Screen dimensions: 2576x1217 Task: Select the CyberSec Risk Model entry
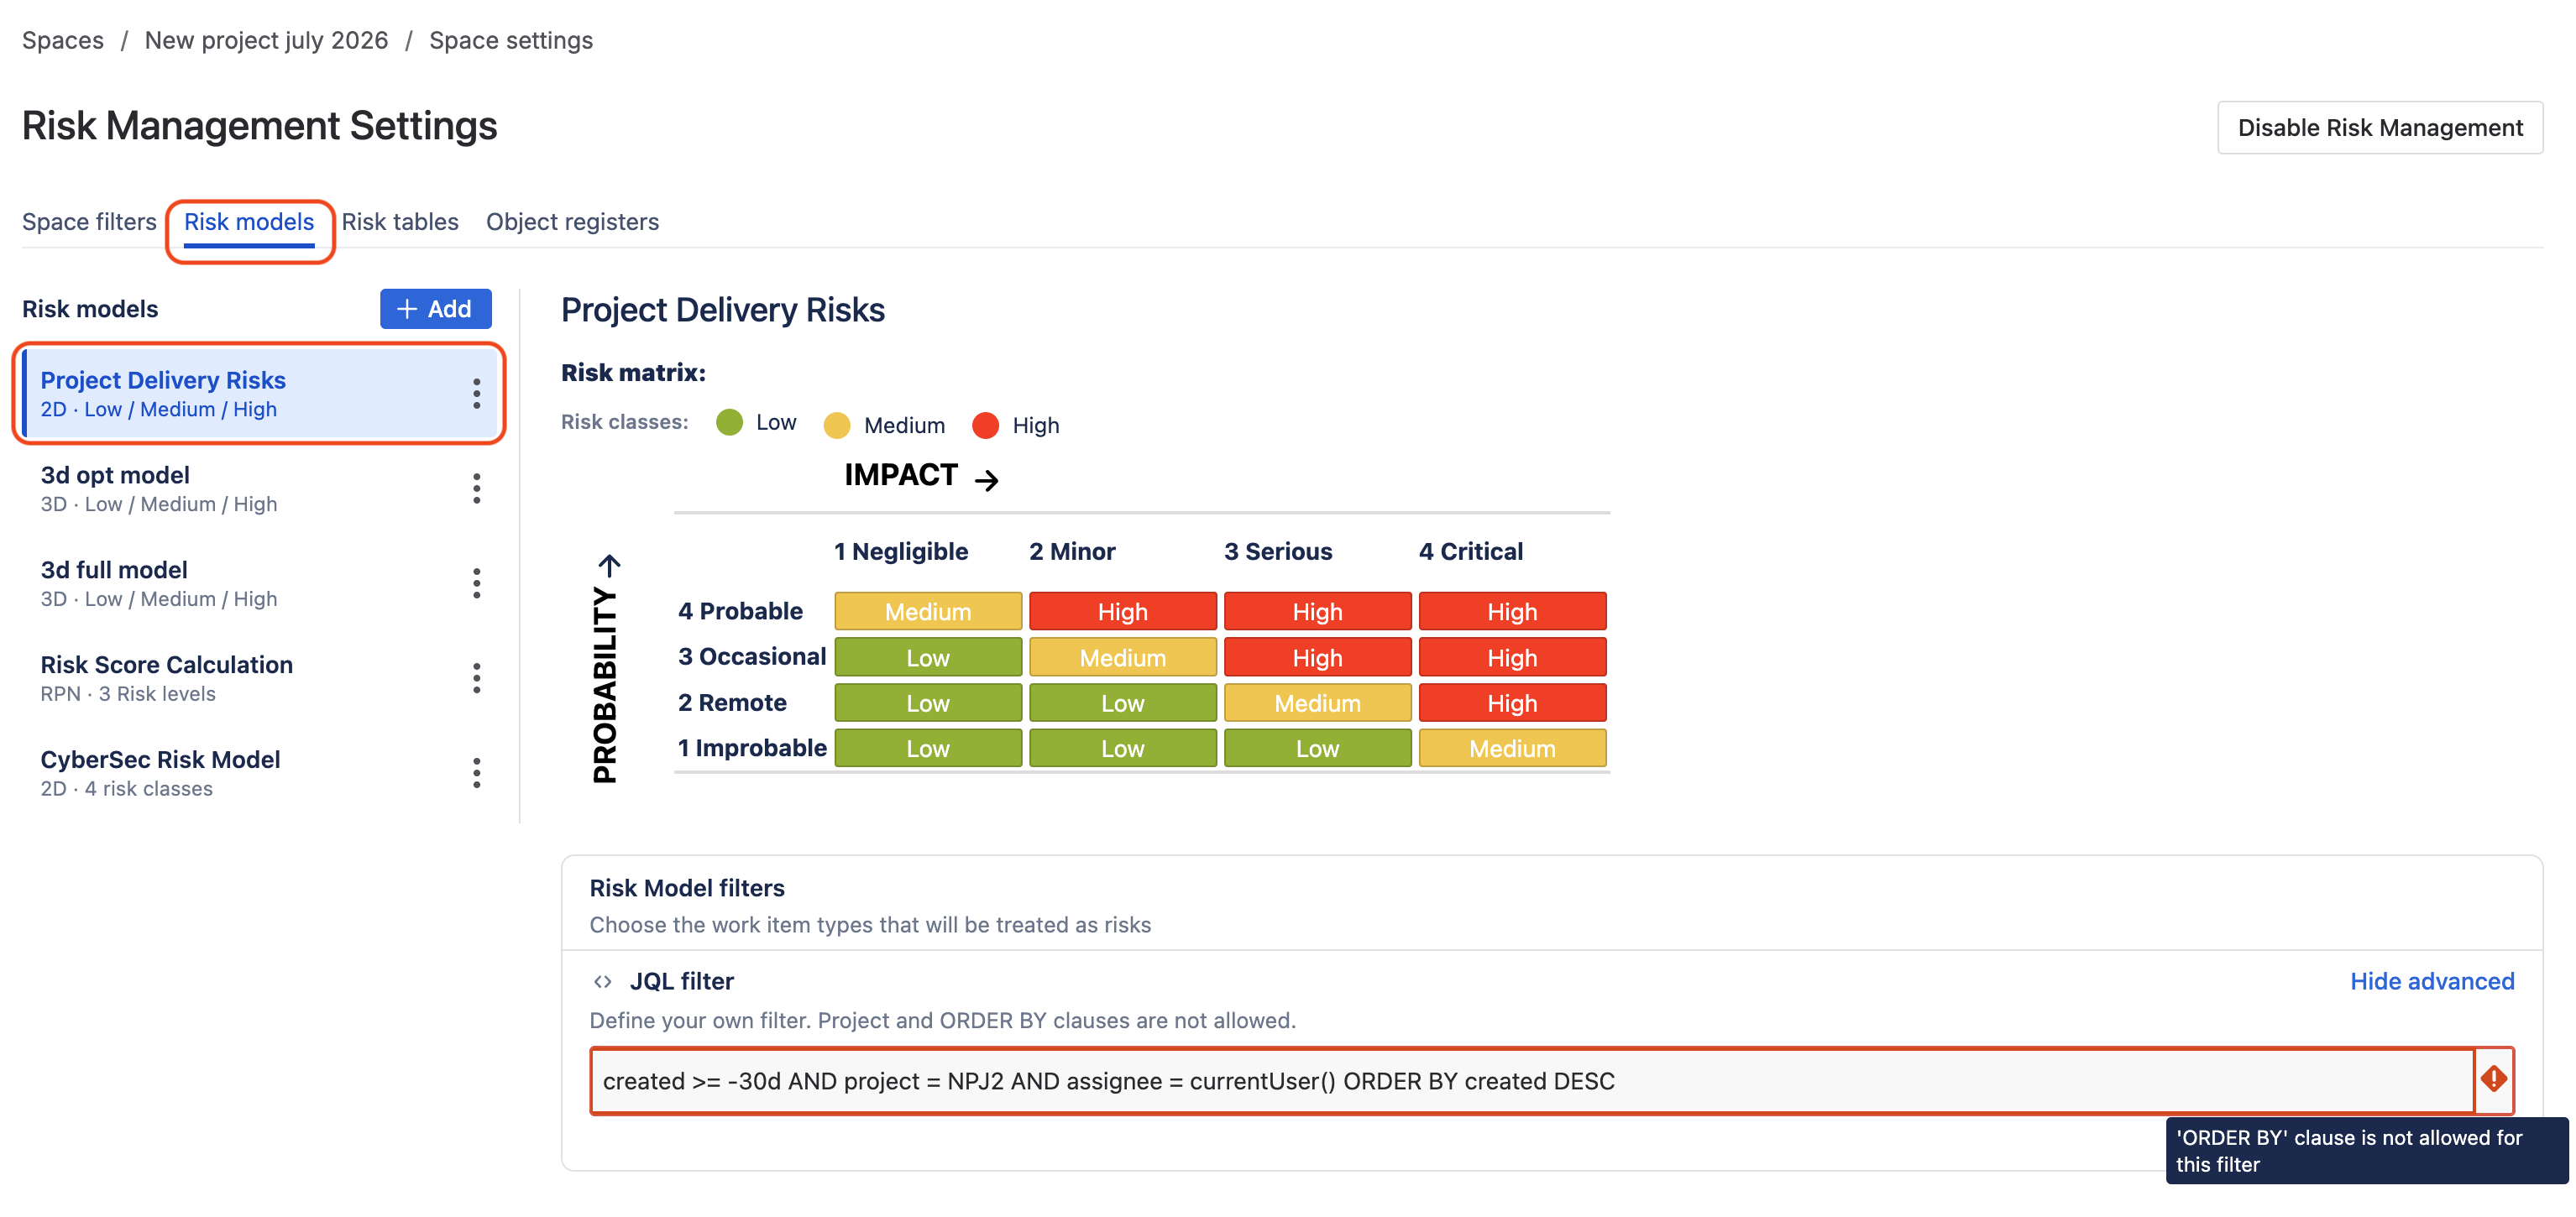click(x=160, y=772)
